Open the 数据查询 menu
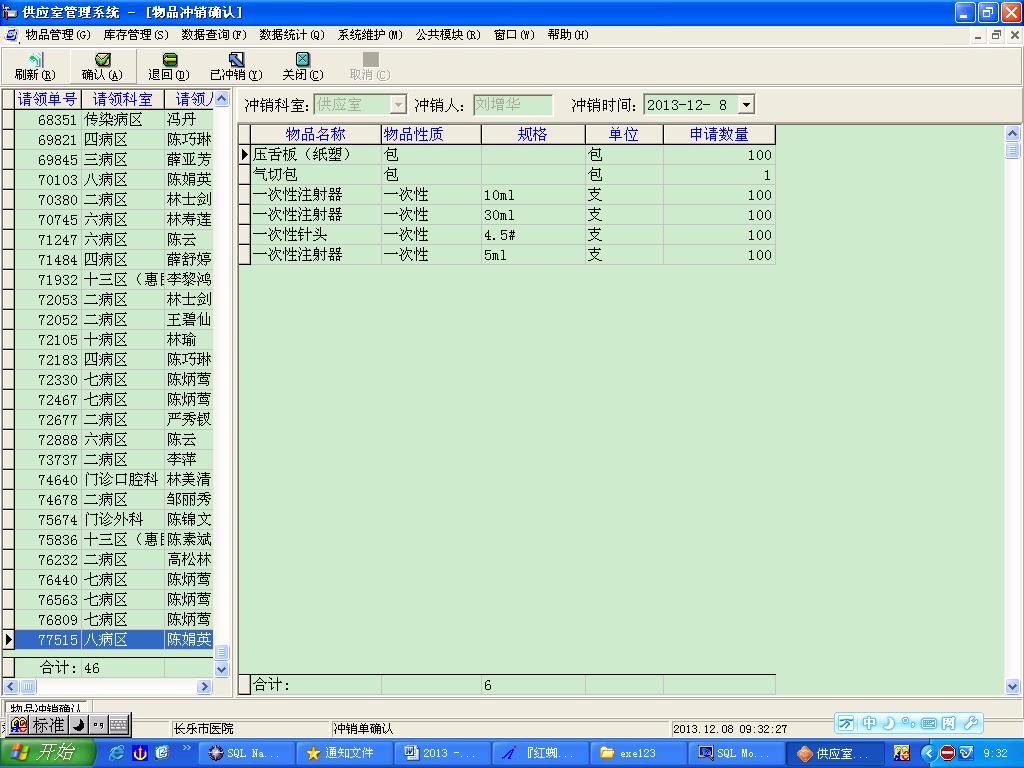Image resolution: width=1024 pixels, height=768 pixels. (x=214, y=35)
